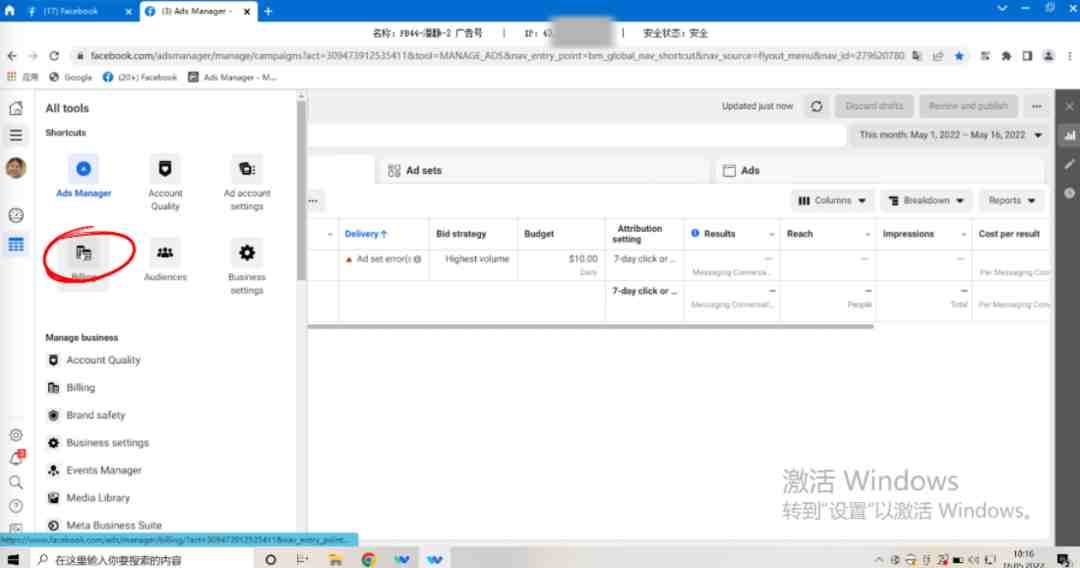Open Audiences shortcut icon
Screen dimensions: 1080x568
pyautogui.click(x=165, y=253)
